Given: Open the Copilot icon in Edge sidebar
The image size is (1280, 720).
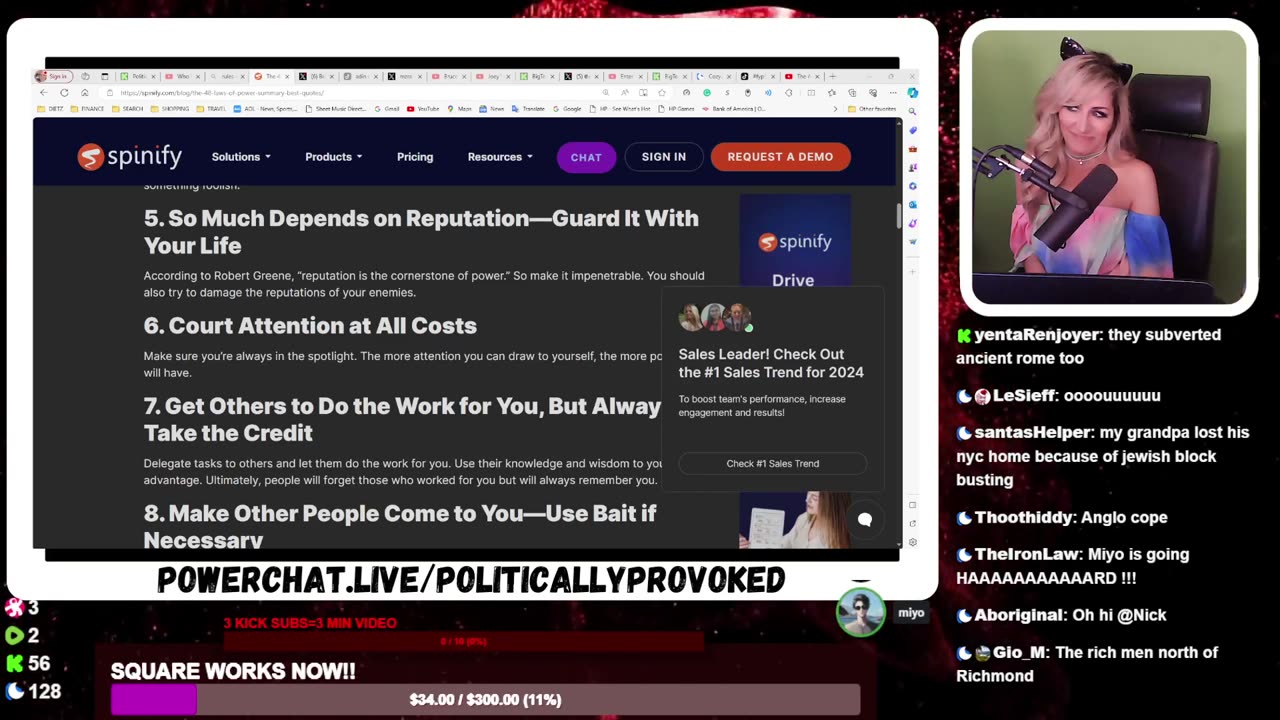Looking at the screenshot, I should (x=912, y=93).
